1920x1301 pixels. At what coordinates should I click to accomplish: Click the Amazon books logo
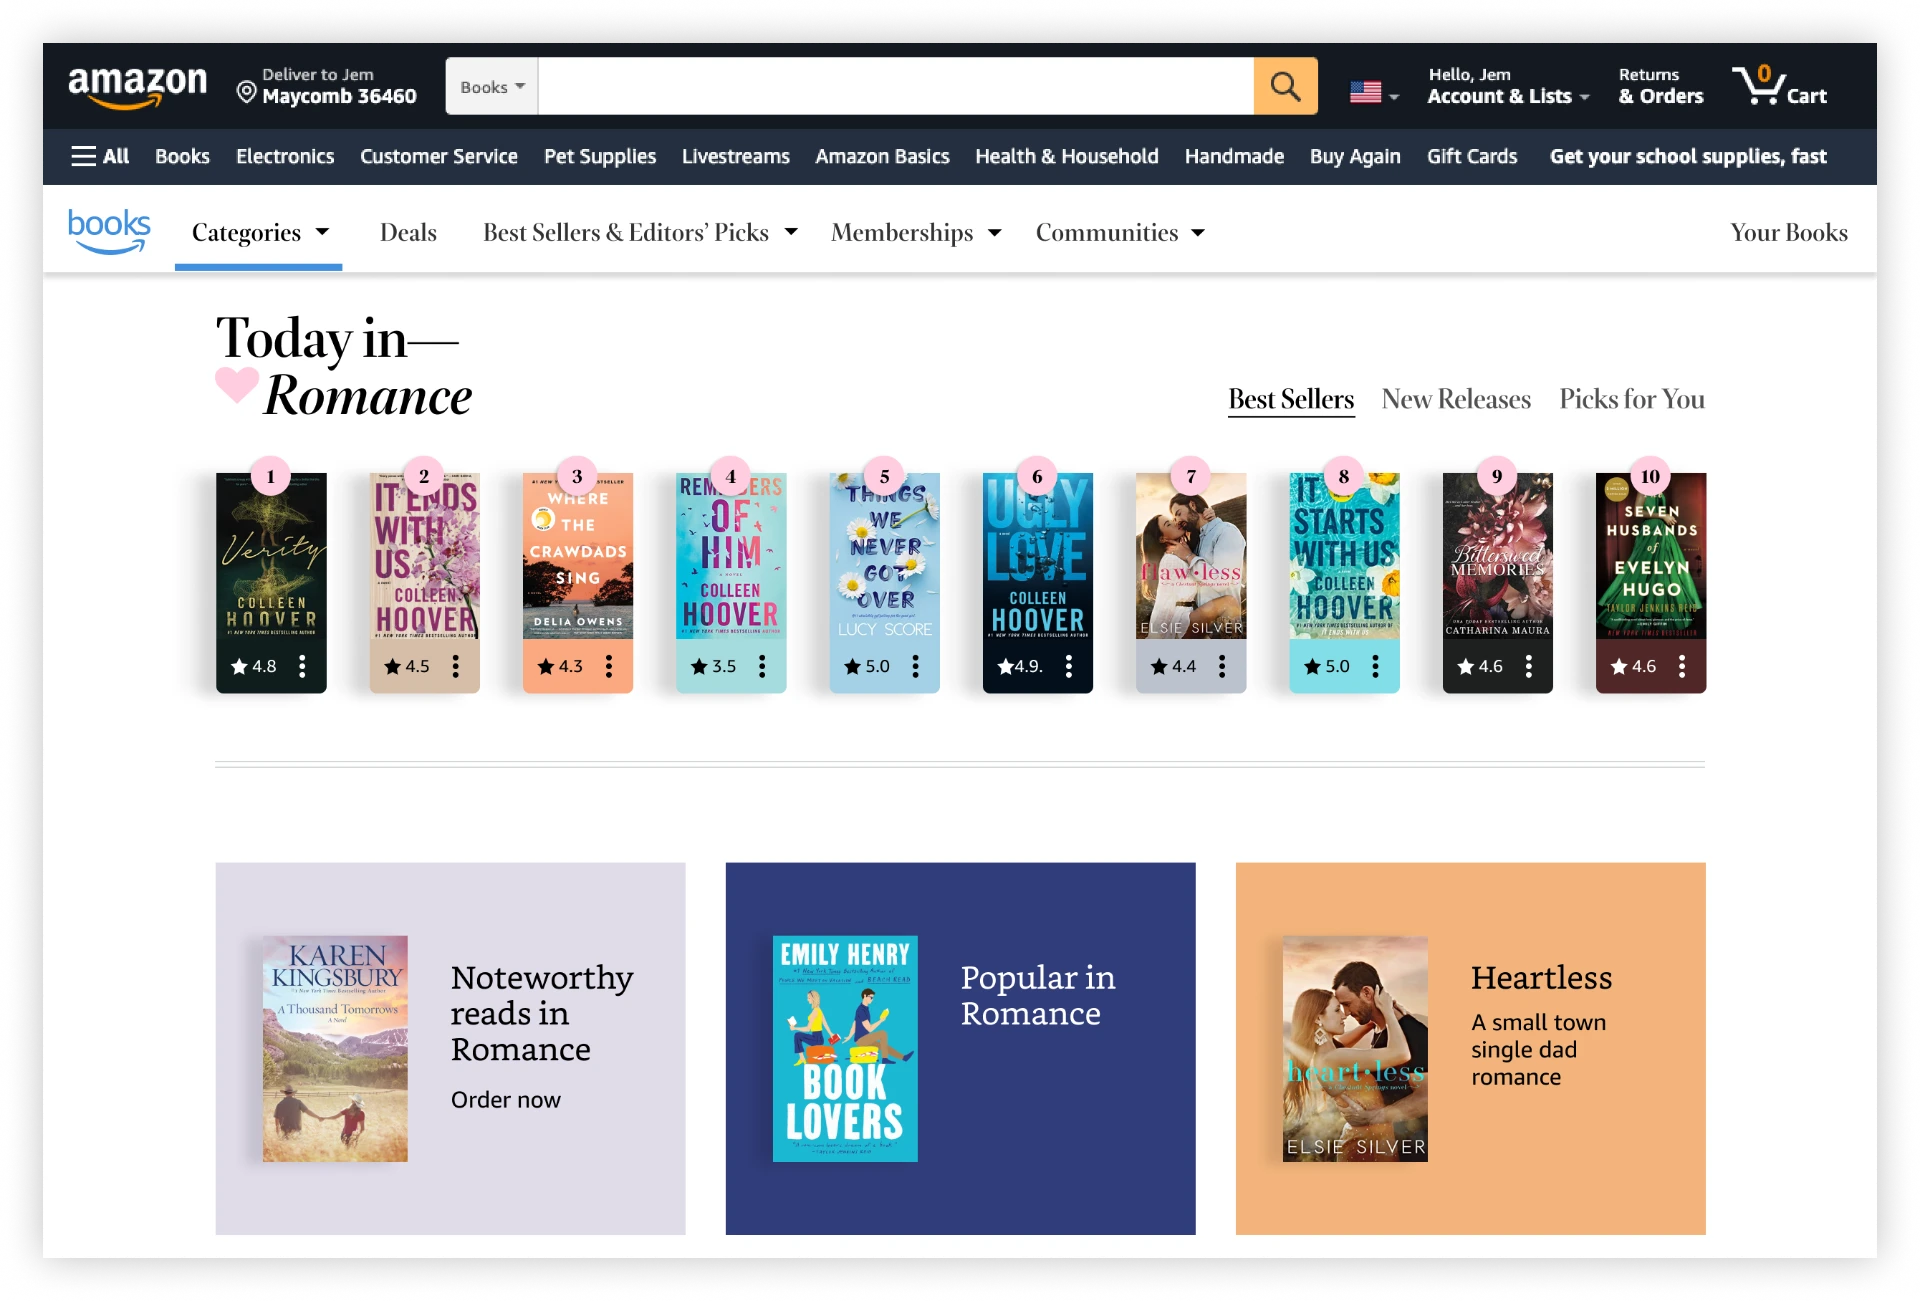pyautogui.click(x=109, y=231)
